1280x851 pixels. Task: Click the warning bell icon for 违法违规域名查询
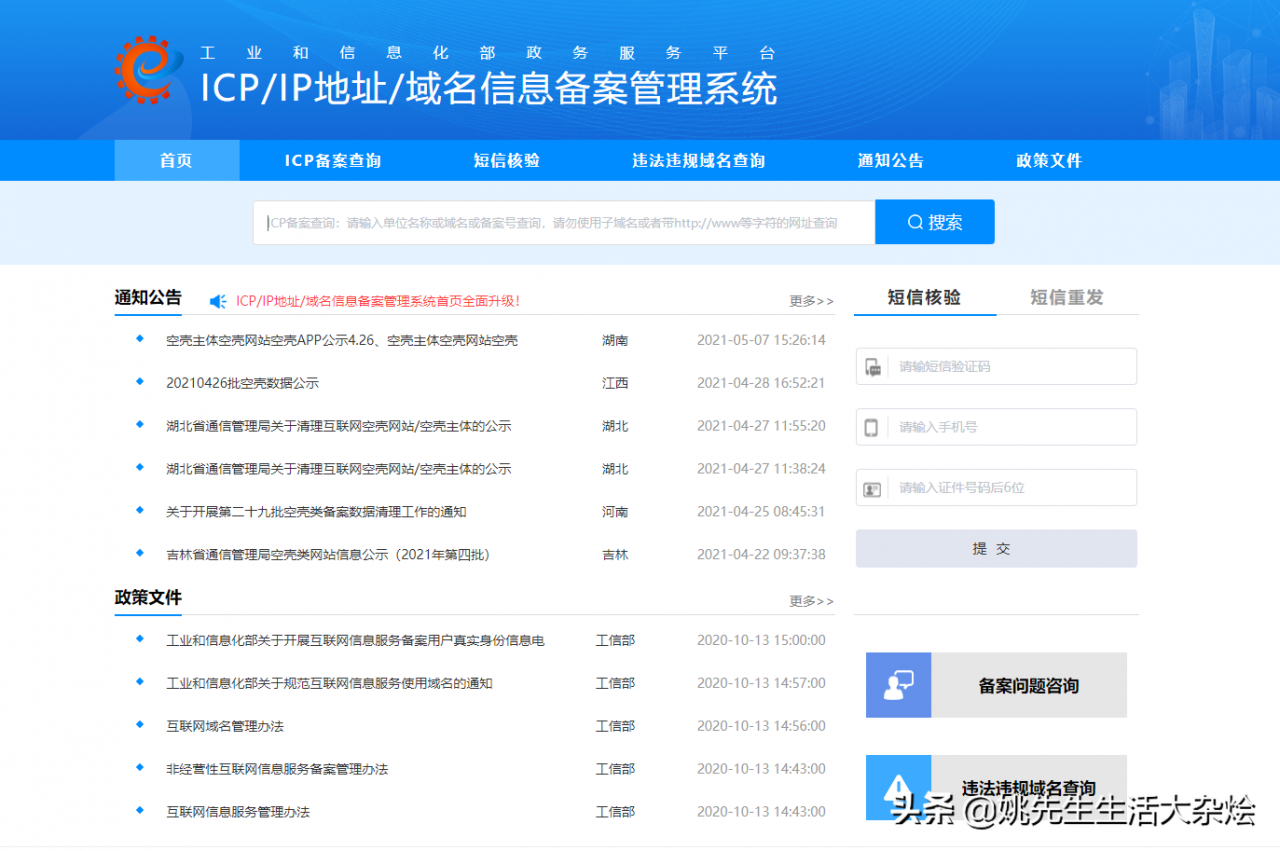897,788
